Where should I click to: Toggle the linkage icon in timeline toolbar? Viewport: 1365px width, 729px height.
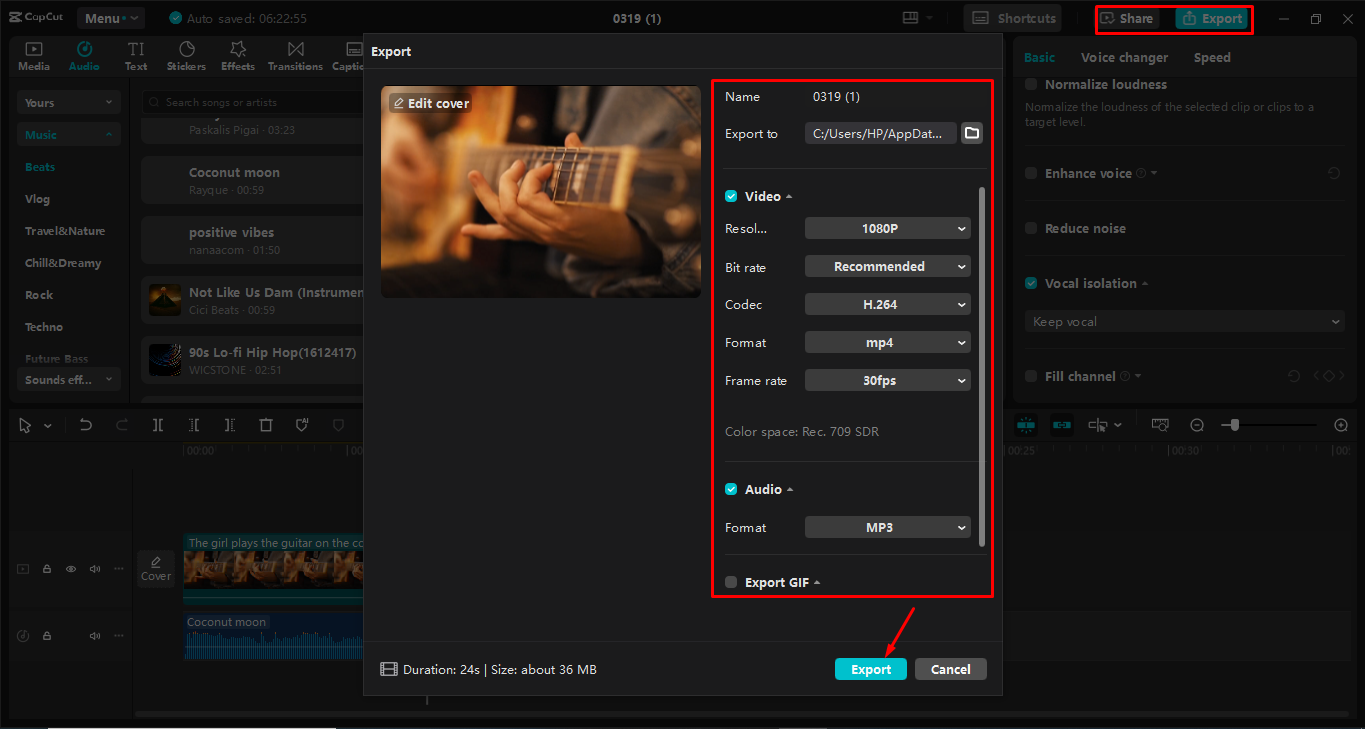(x=1062, y=425)
